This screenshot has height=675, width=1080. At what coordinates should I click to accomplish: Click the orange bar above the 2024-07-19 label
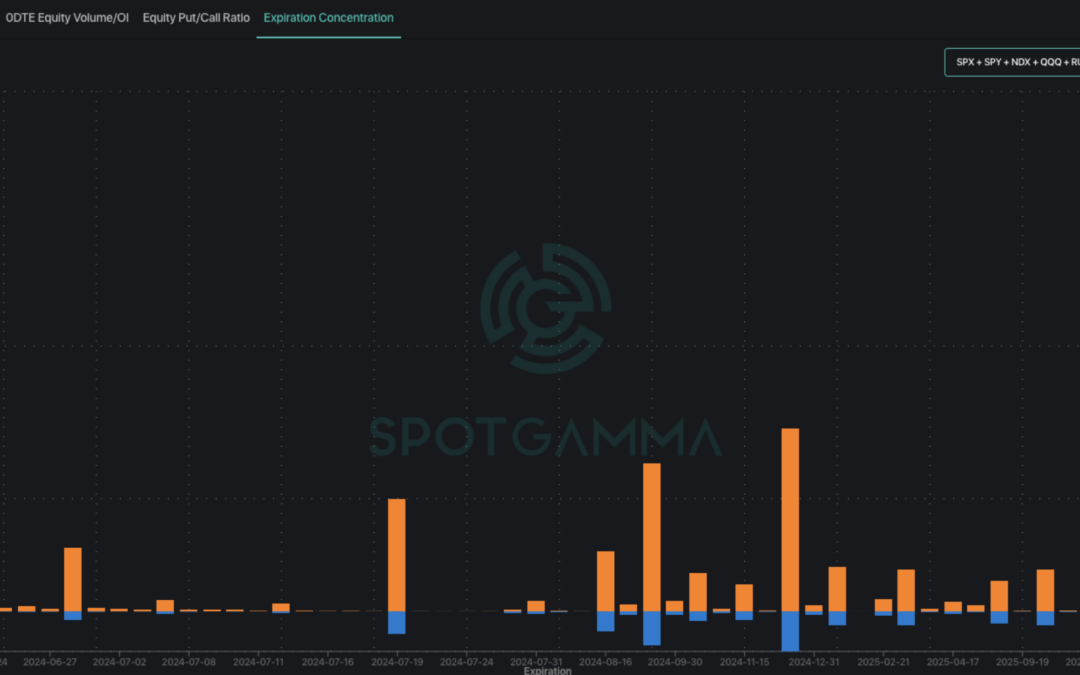(x=397, y=555)
